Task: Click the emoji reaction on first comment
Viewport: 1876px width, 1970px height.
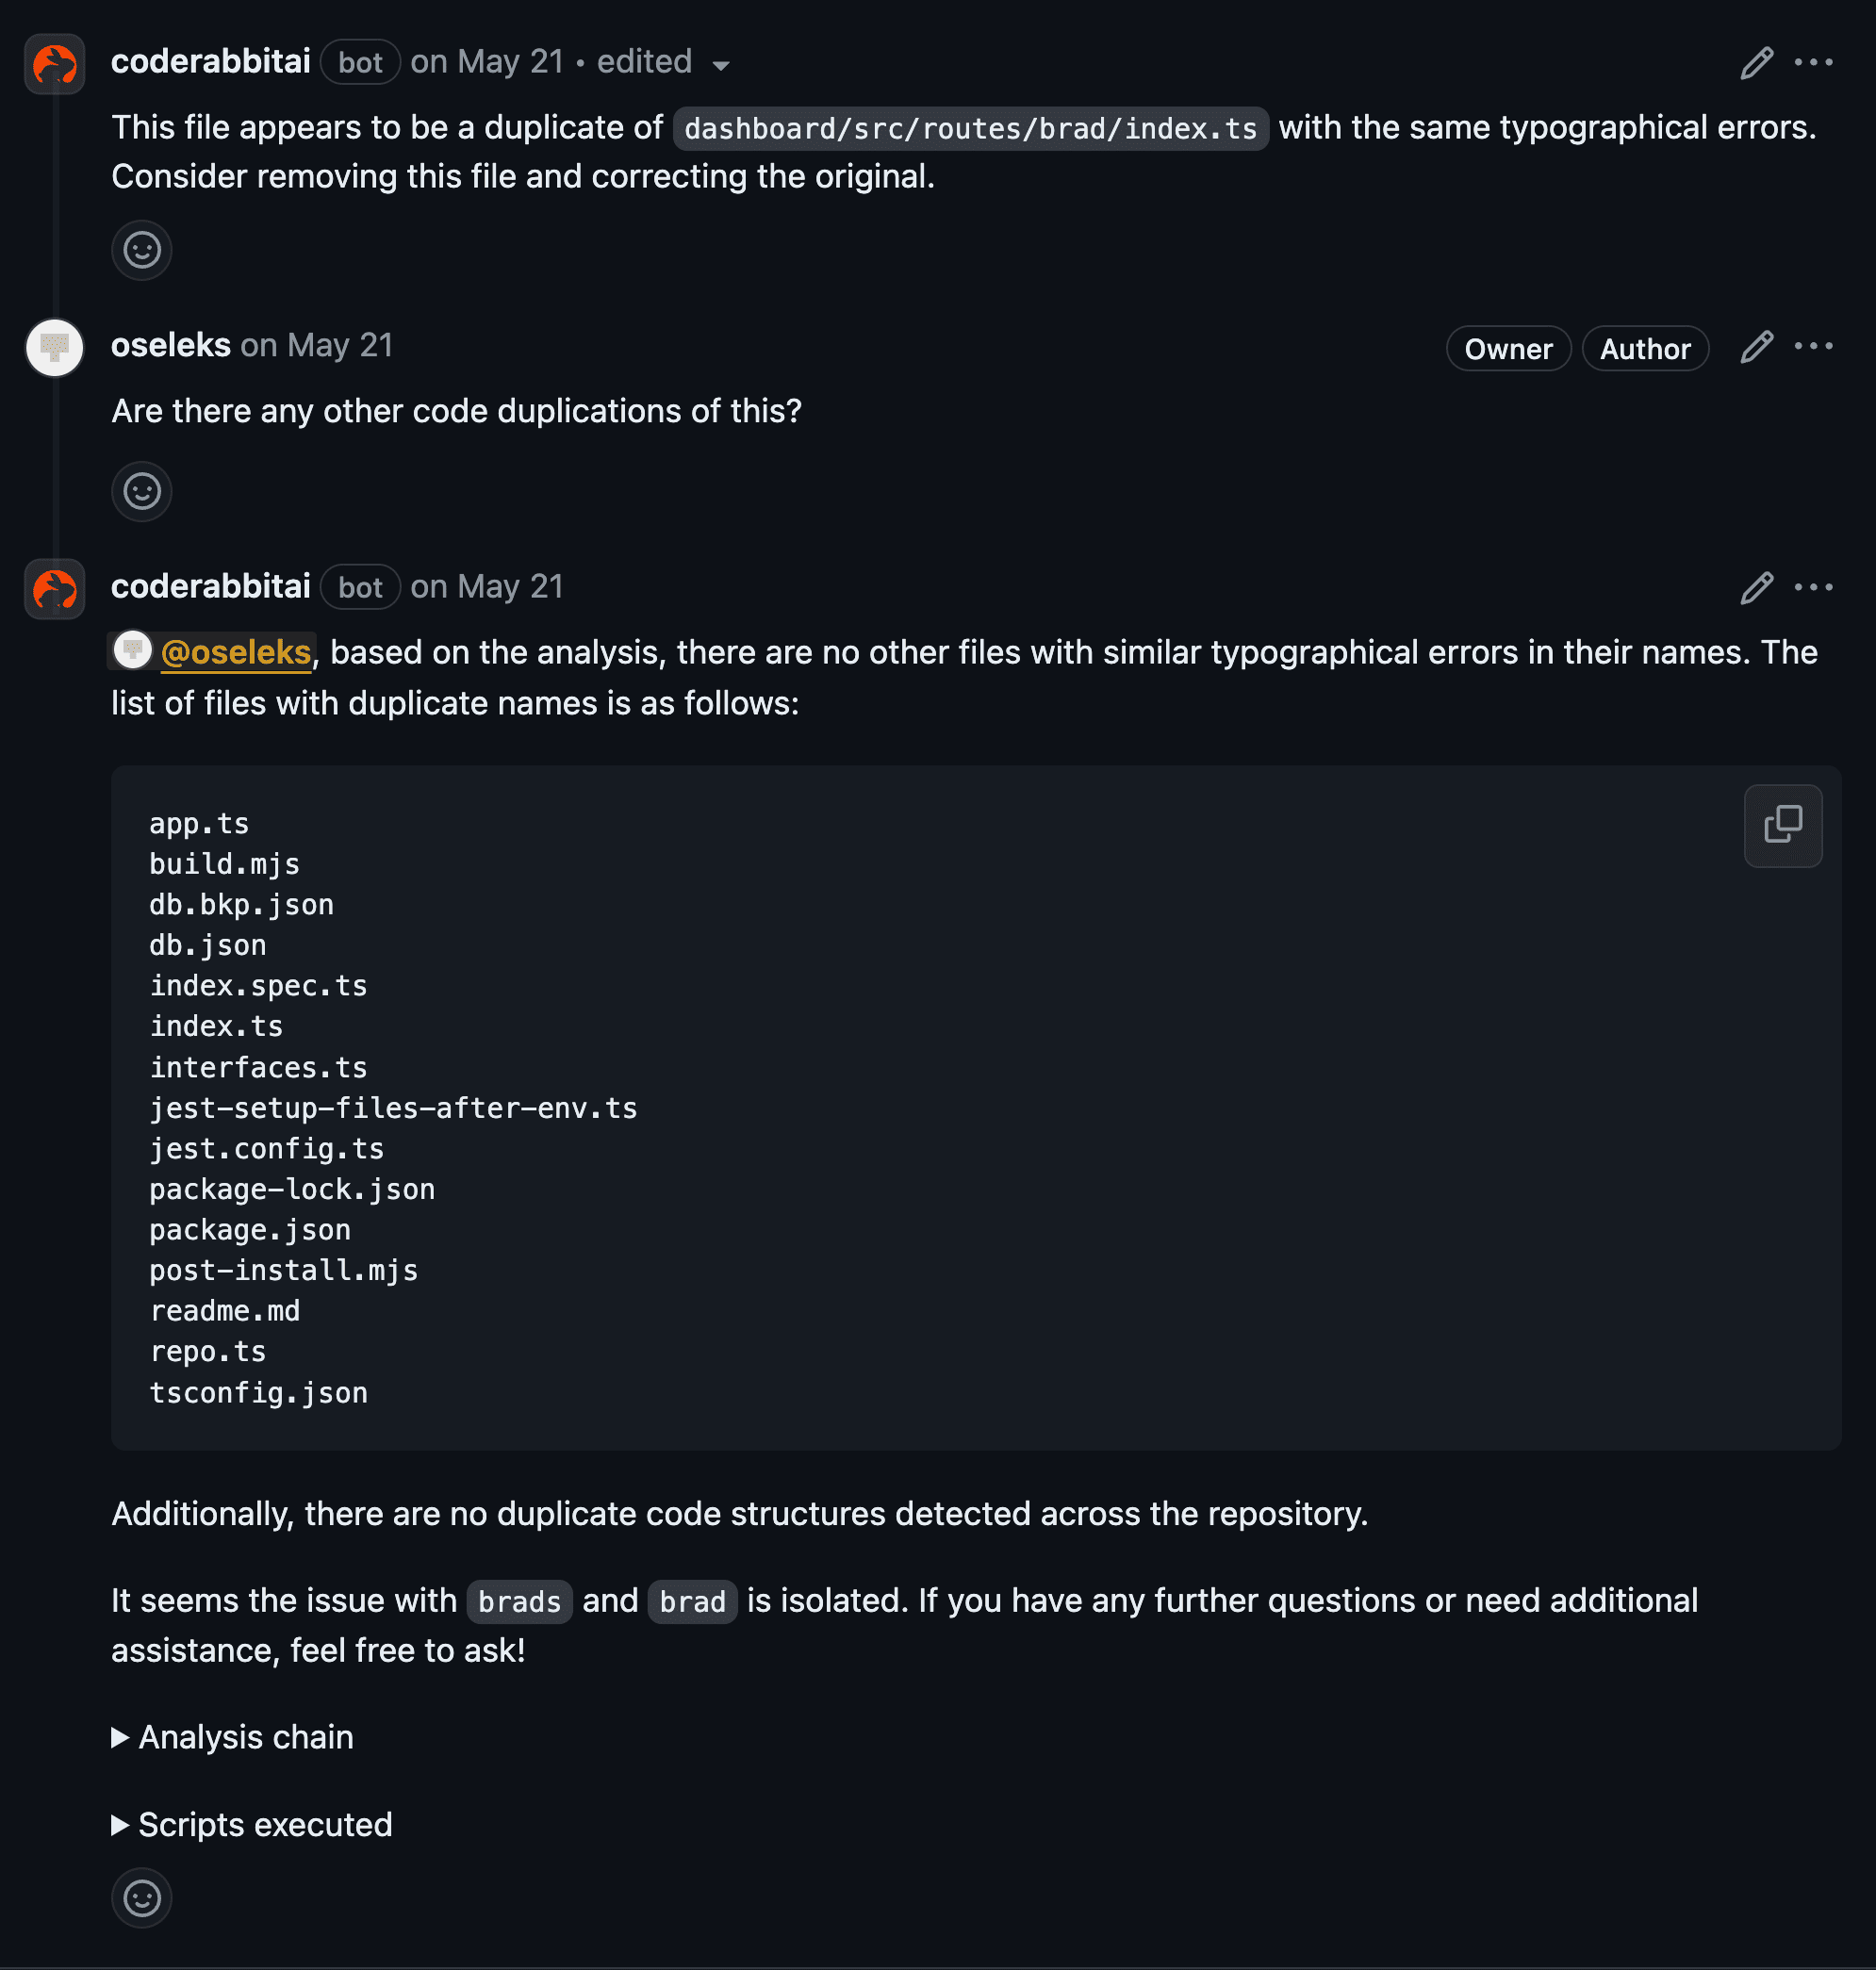Action: (140, 248)
